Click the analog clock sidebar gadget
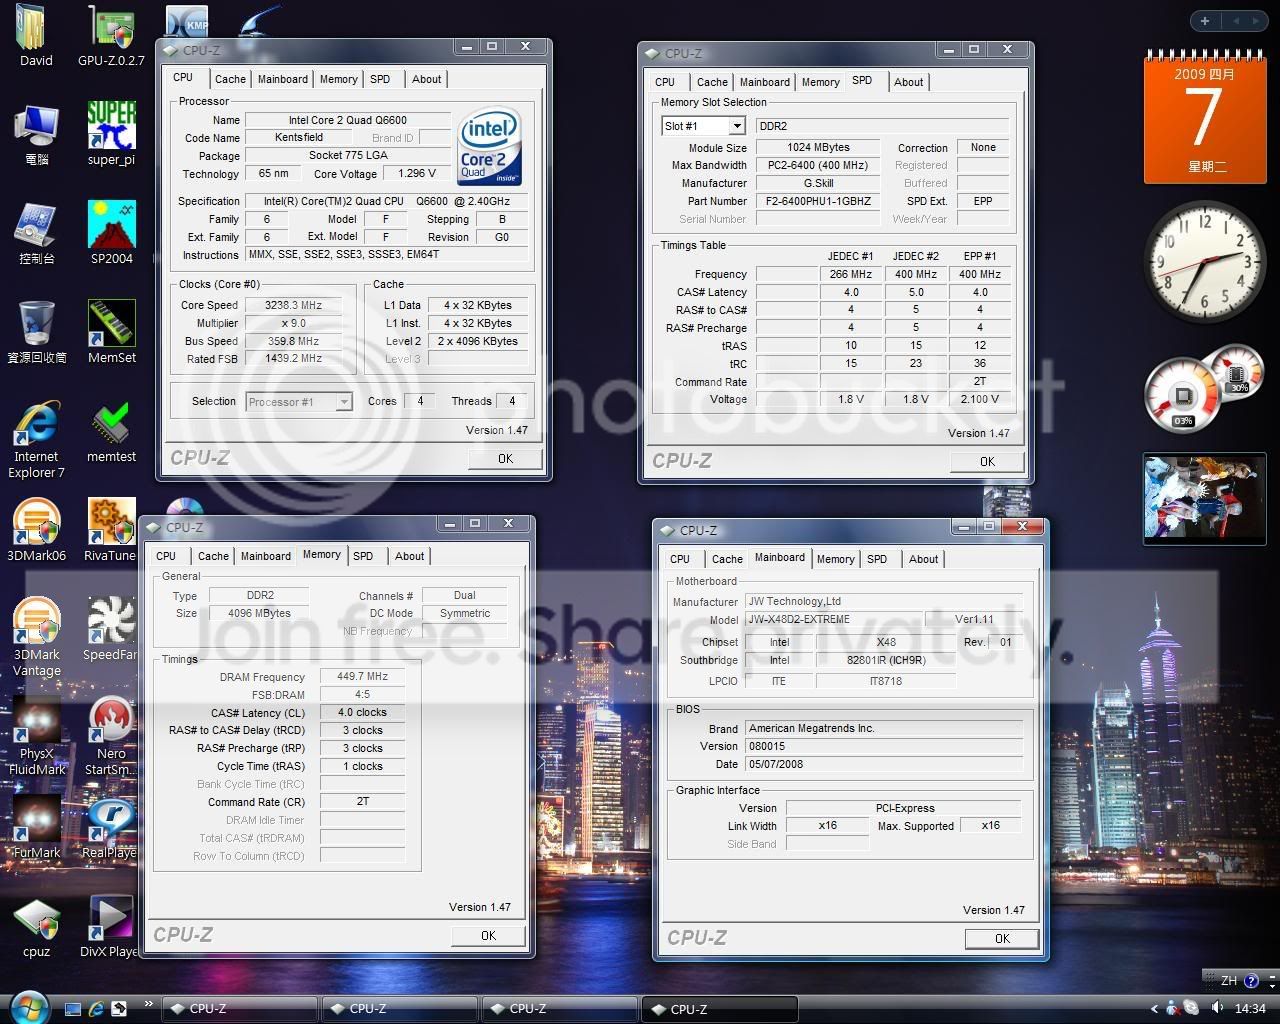Viewport: 1280px width, 1024px height. [1204, 261]
